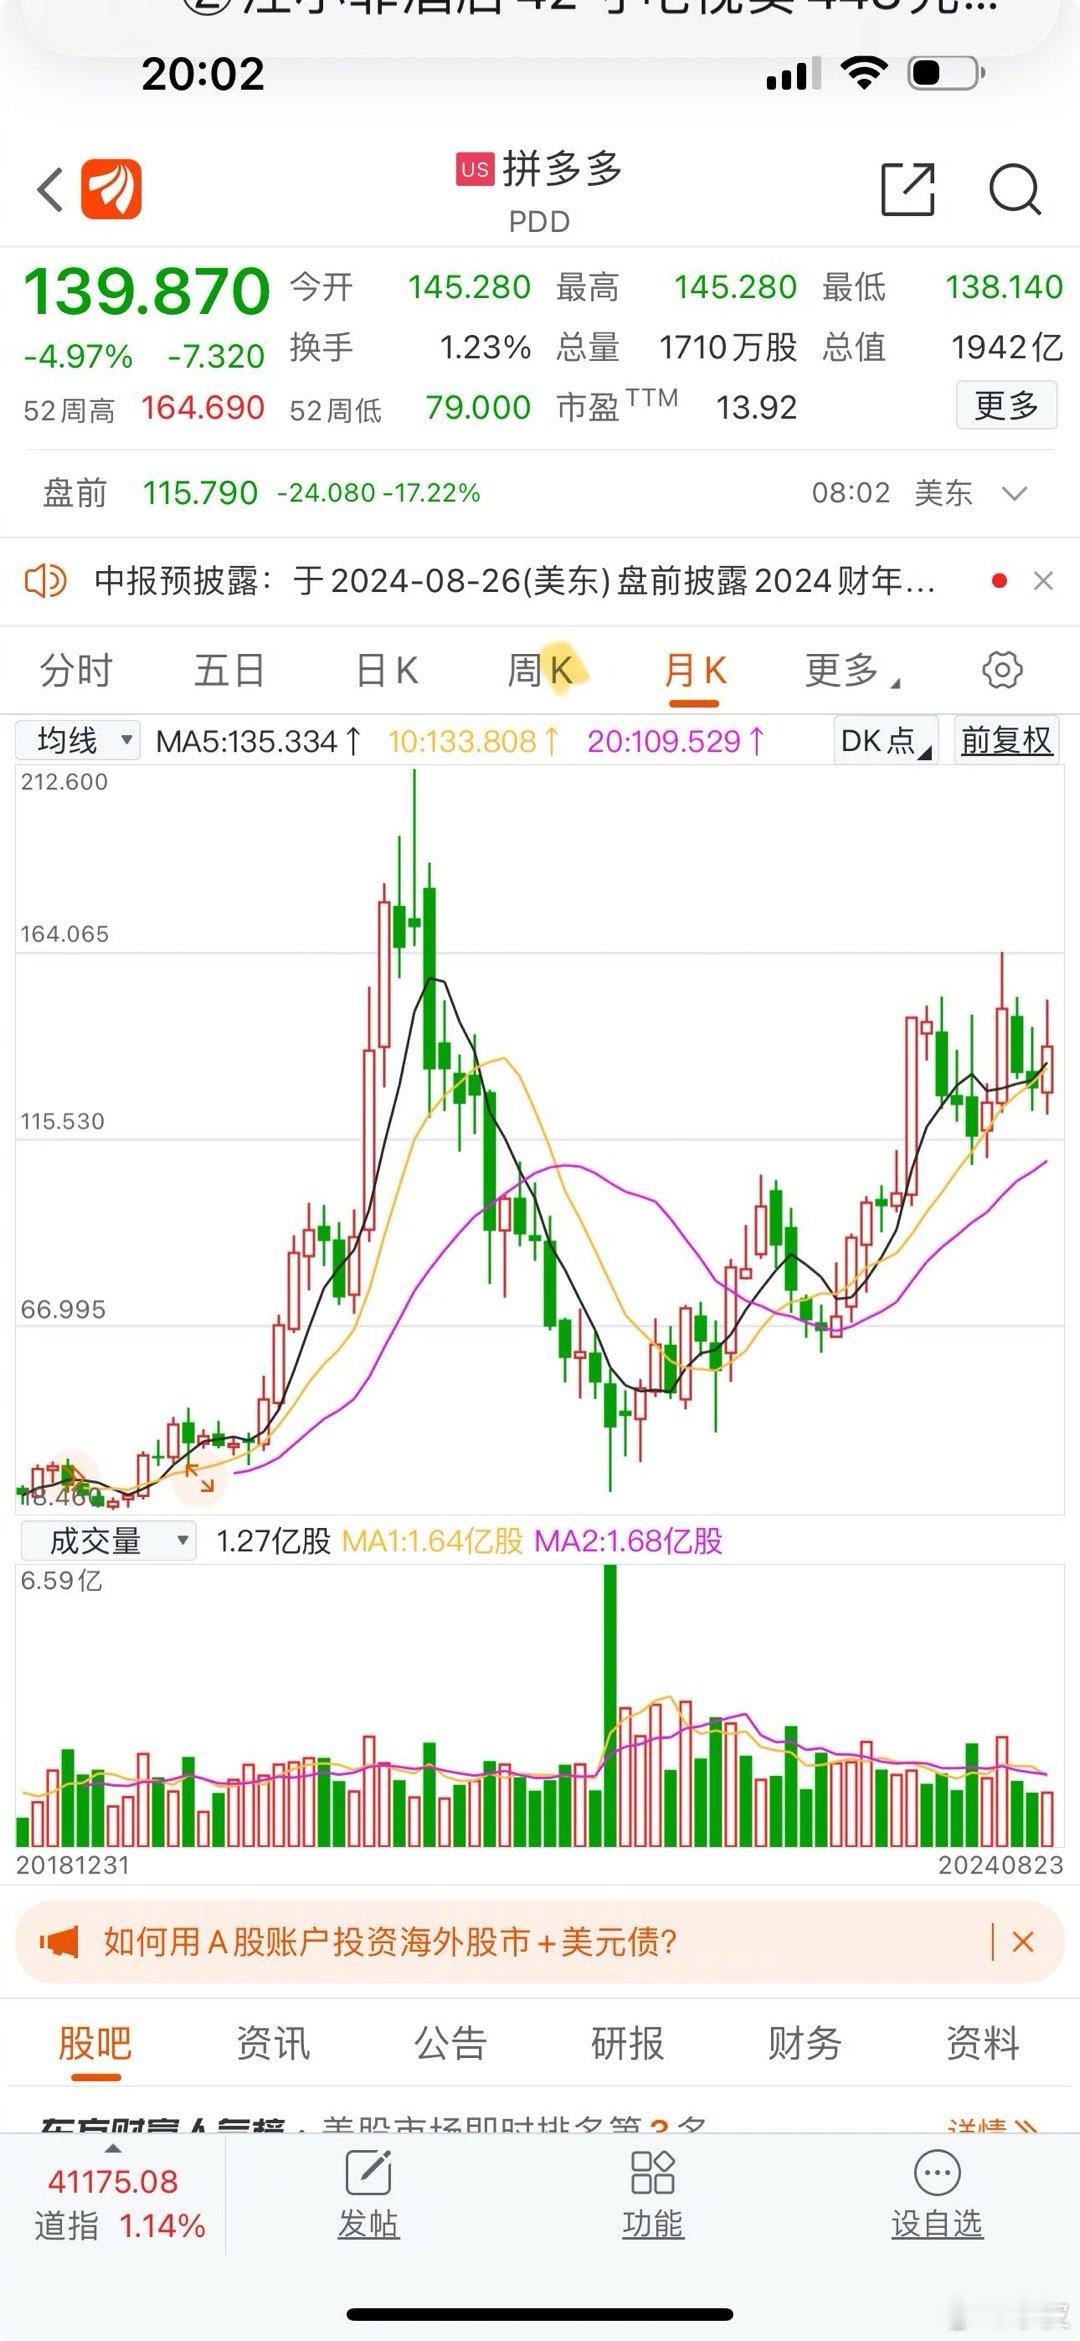The height and width of the screenshot is (2341, 1080).
Task: Open the 研报 tab
Action: point(627,2043)
